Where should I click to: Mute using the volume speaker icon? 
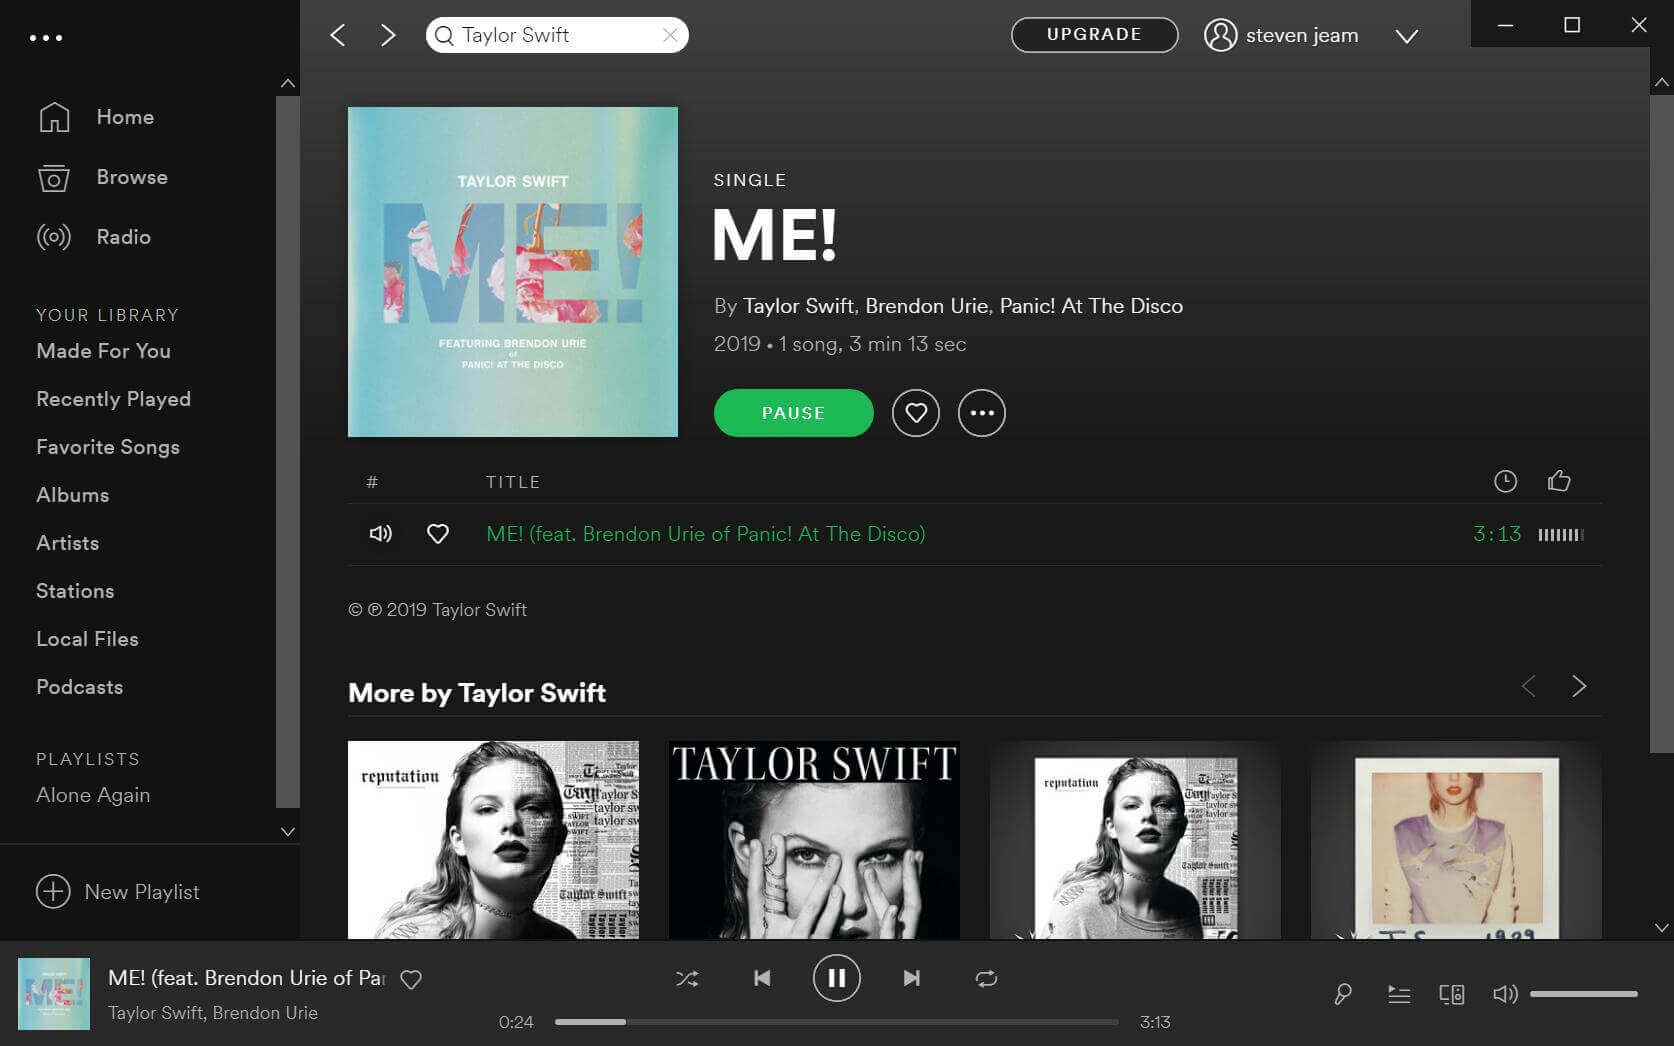(x=1505, y=994)
